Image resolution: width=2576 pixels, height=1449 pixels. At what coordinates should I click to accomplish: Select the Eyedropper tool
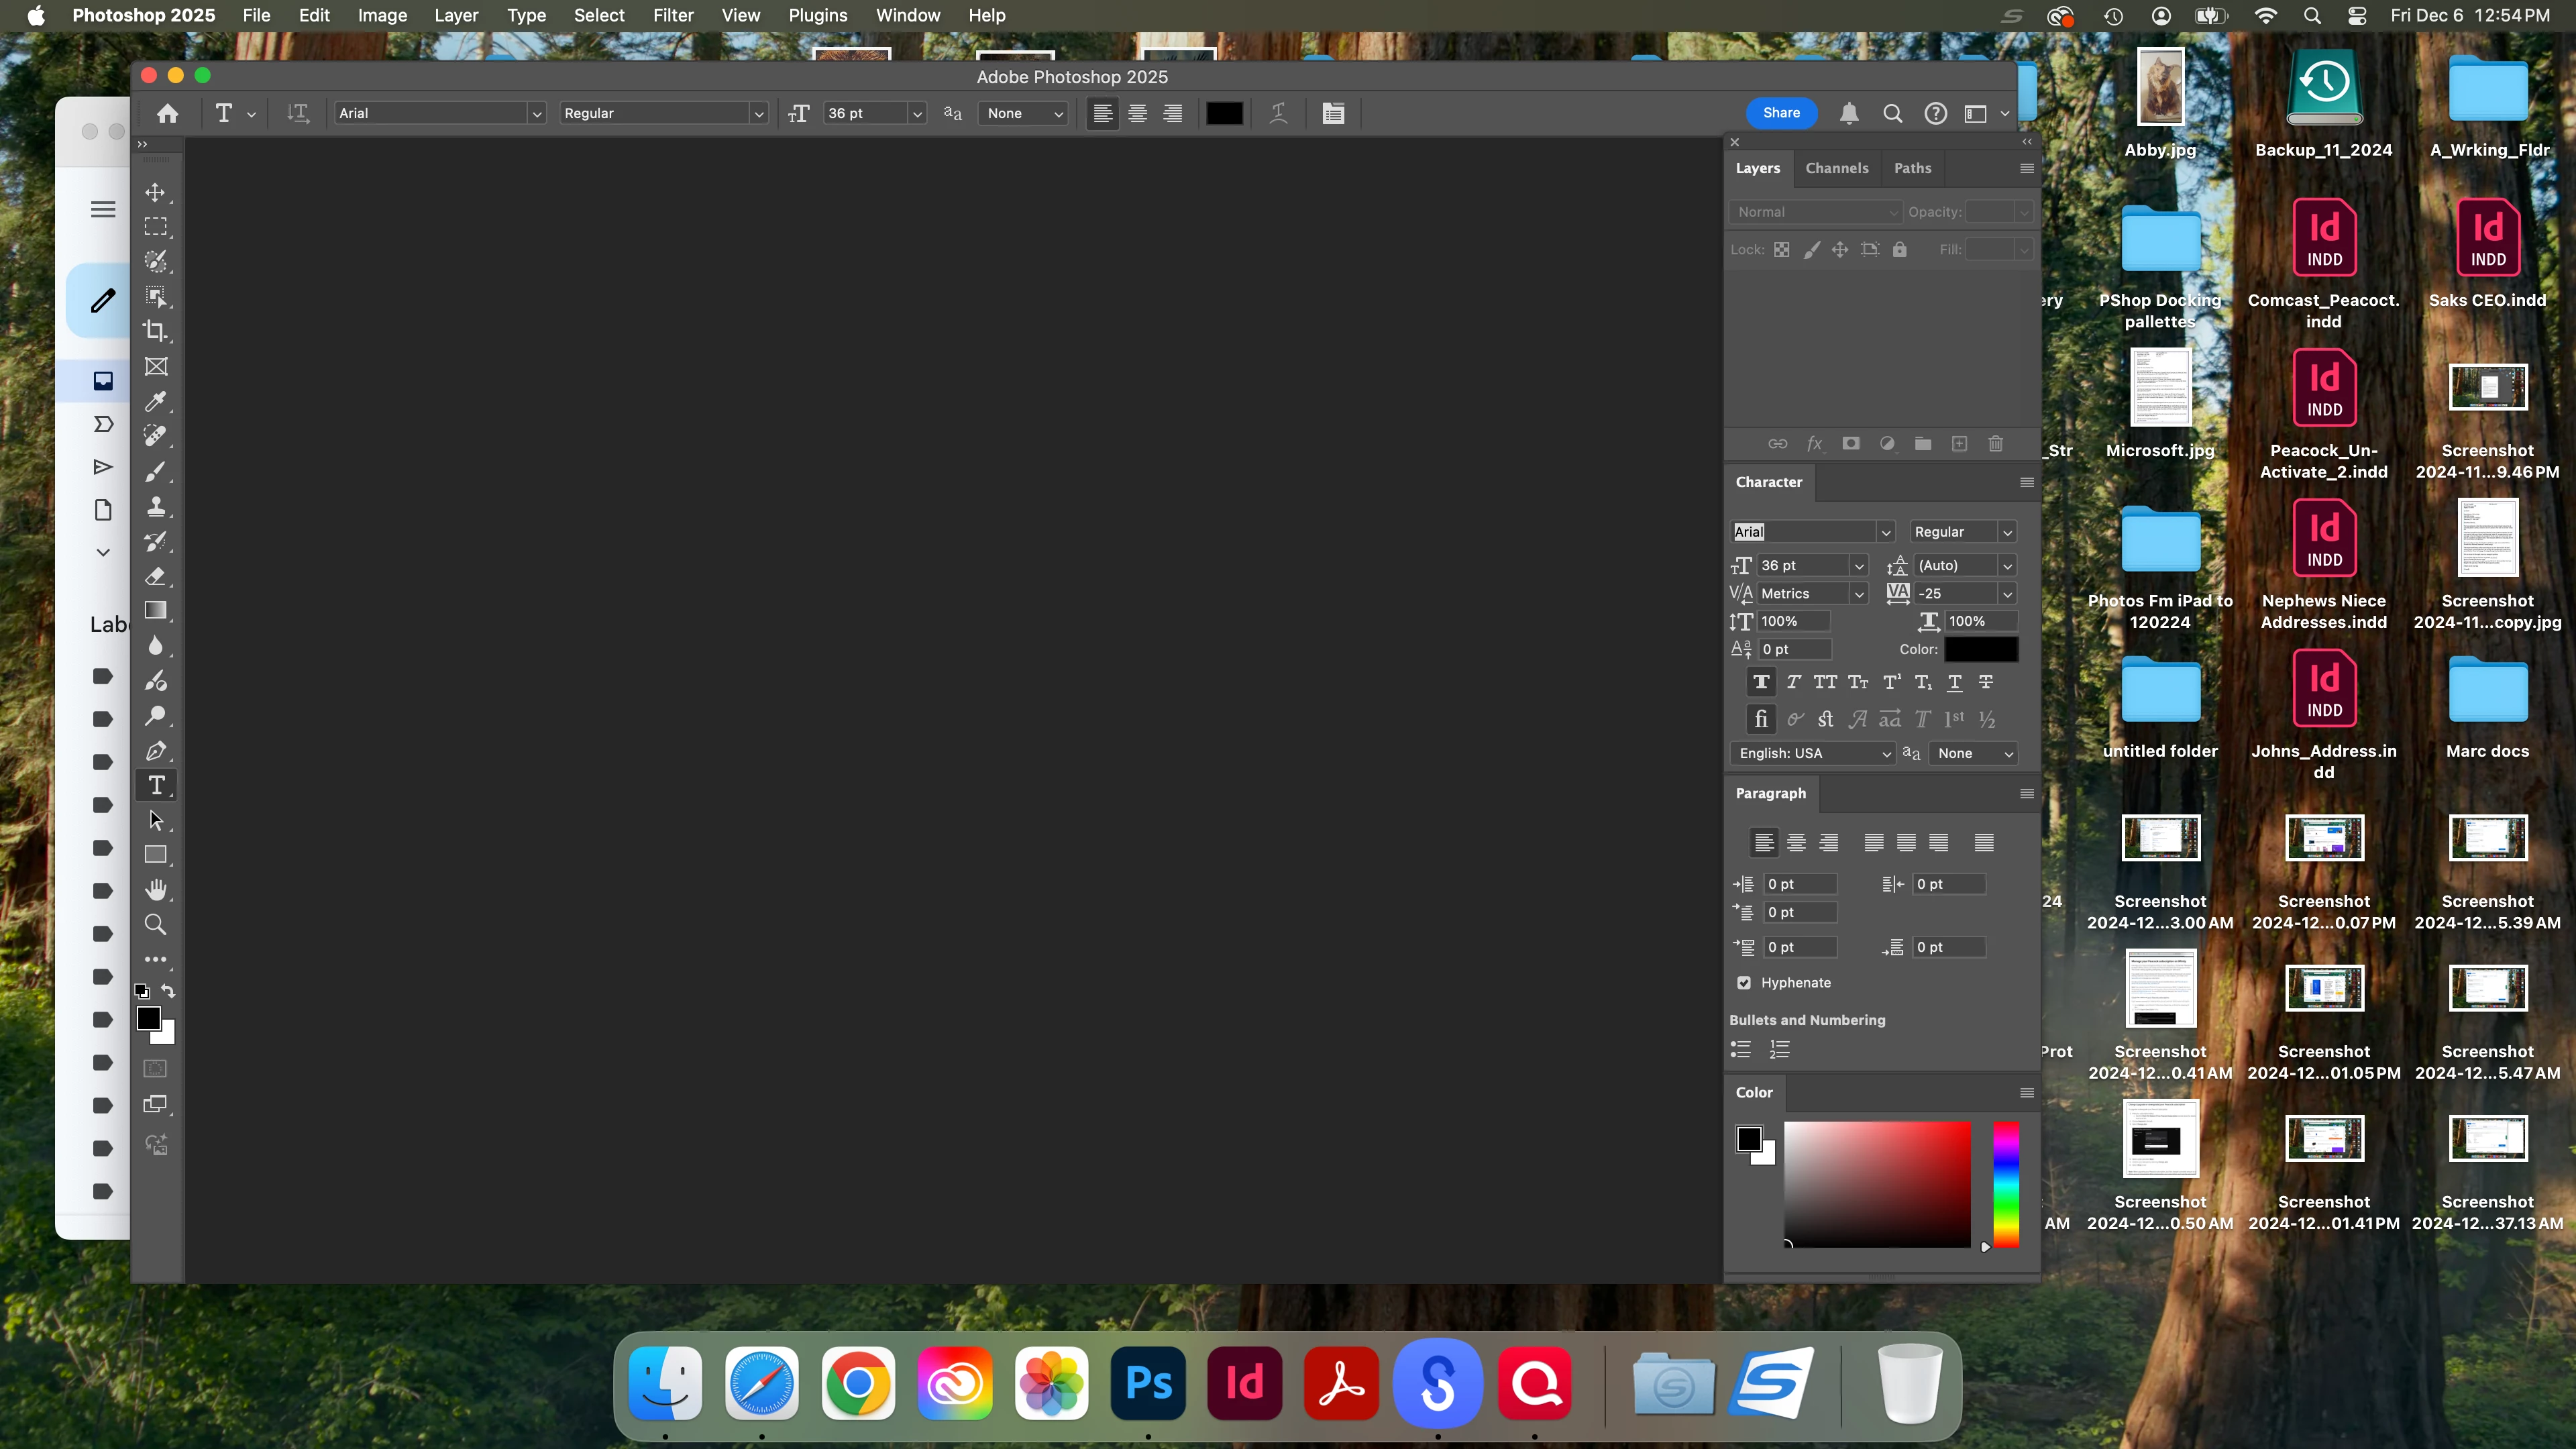tap(155, 401)
